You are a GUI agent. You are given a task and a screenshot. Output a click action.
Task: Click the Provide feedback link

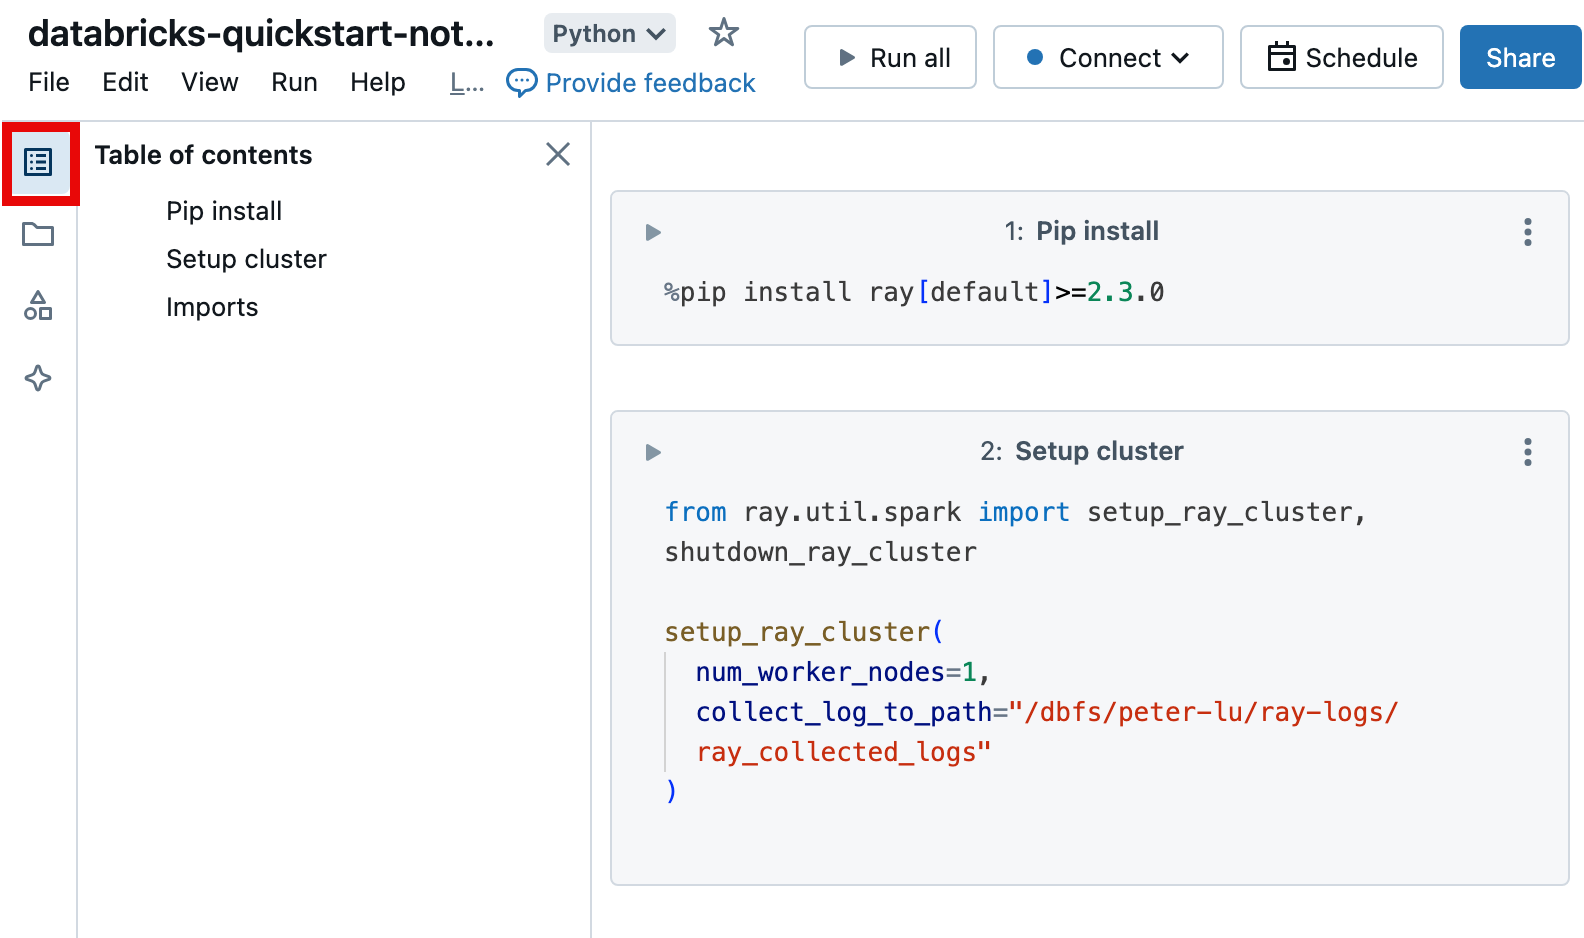pos(632,83)
